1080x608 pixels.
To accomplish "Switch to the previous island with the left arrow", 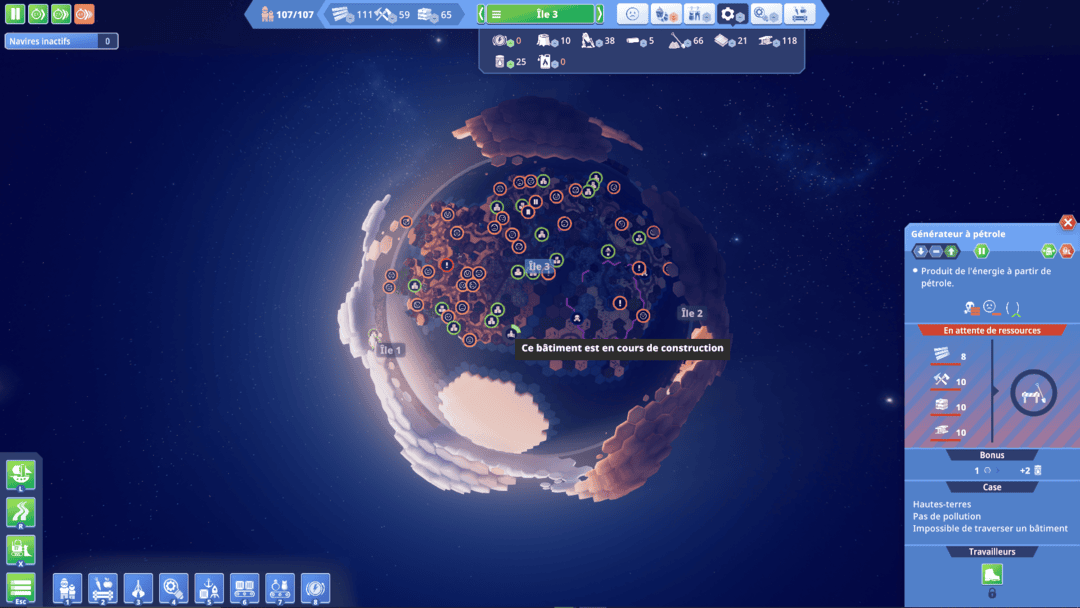I will coord(481,14).
